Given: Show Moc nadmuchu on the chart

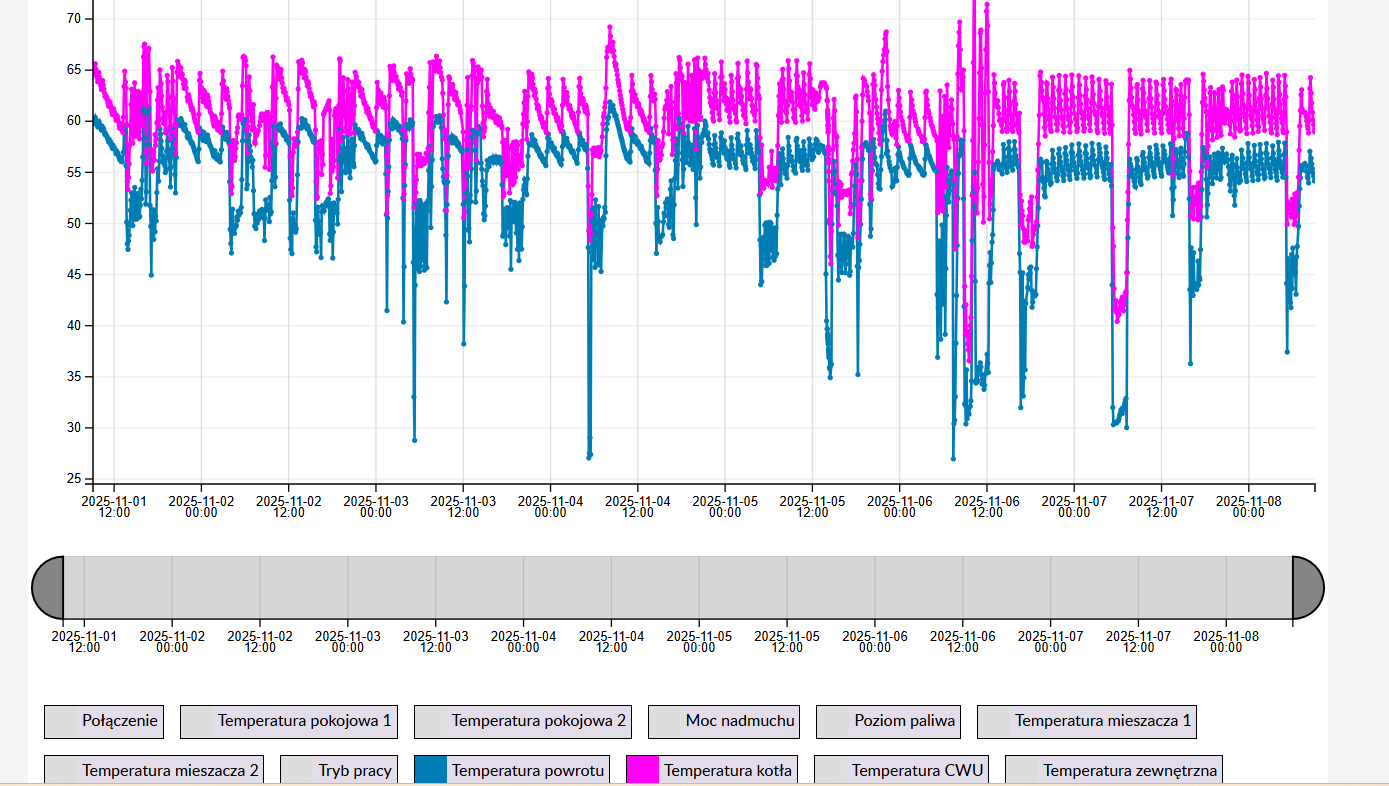Looking at the screenshot, I should pyautogui.click(x=724, y=721).
